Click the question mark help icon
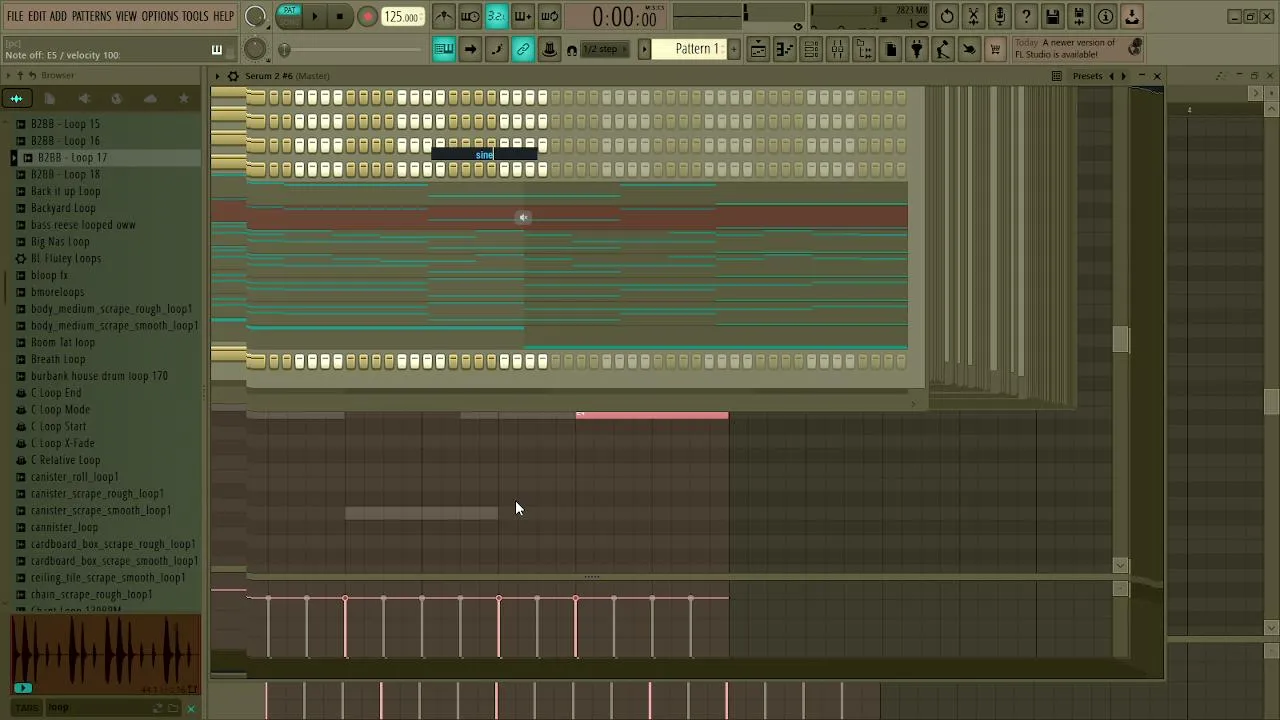This screenshot has width=1280, height=720. [x=1026, y=16]
